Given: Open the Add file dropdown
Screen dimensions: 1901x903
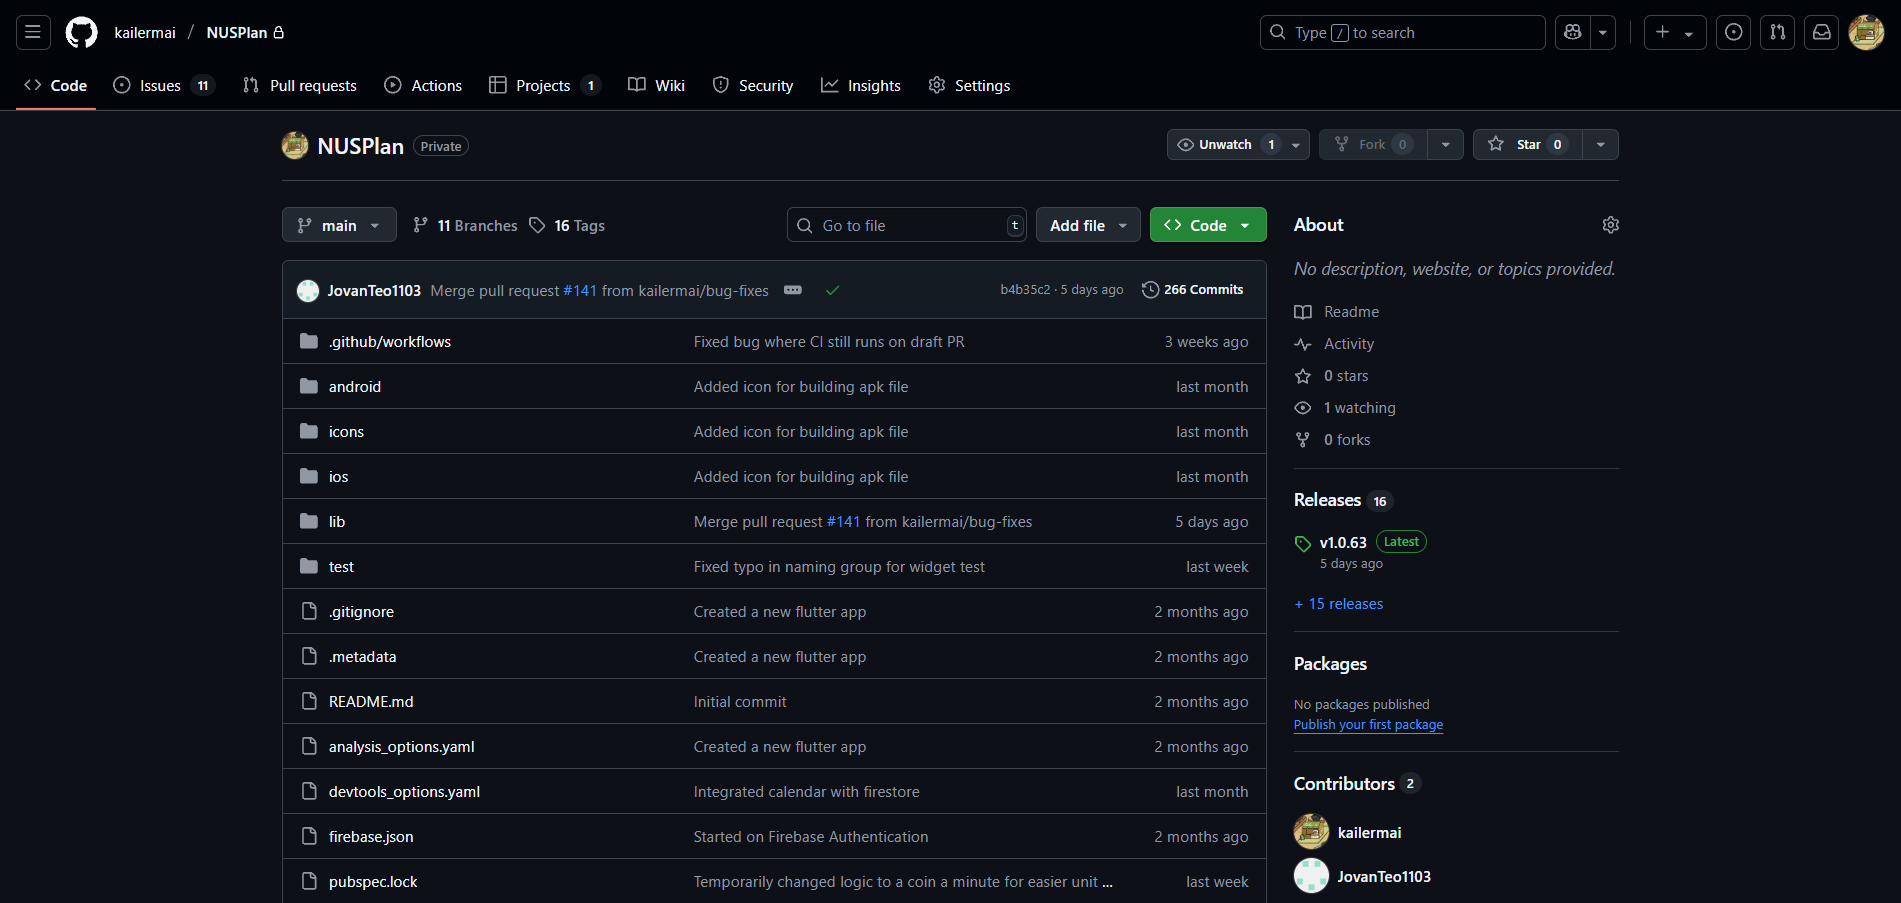Looking at the screenshot, I should (1087, 225).
